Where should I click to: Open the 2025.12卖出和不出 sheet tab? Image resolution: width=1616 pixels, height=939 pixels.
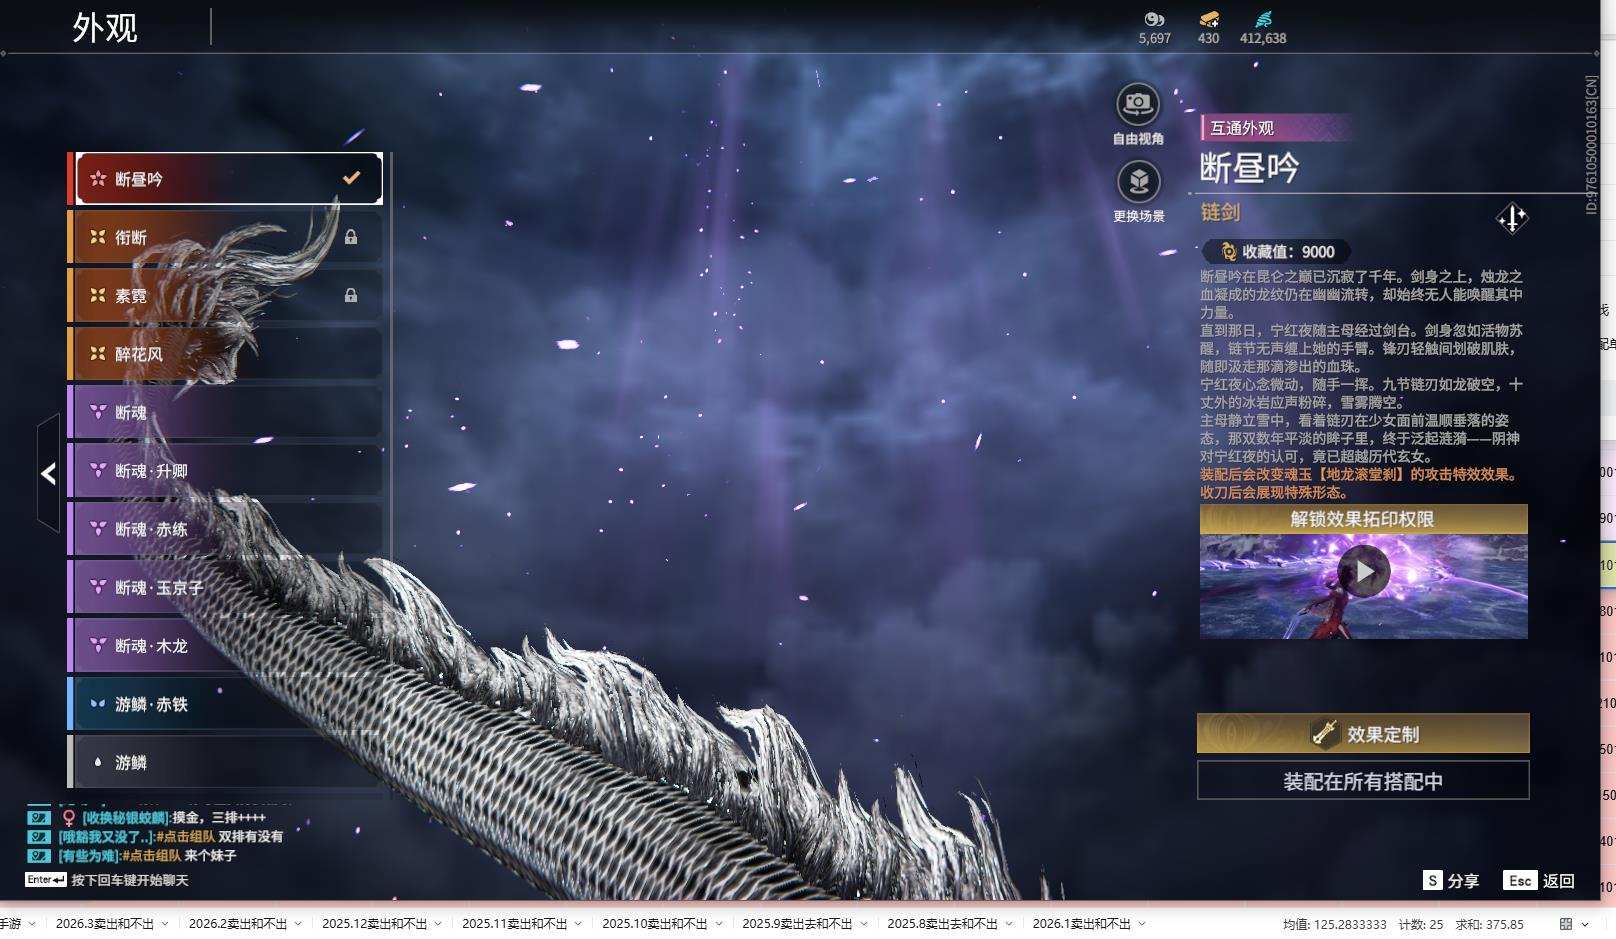point(375,924)
